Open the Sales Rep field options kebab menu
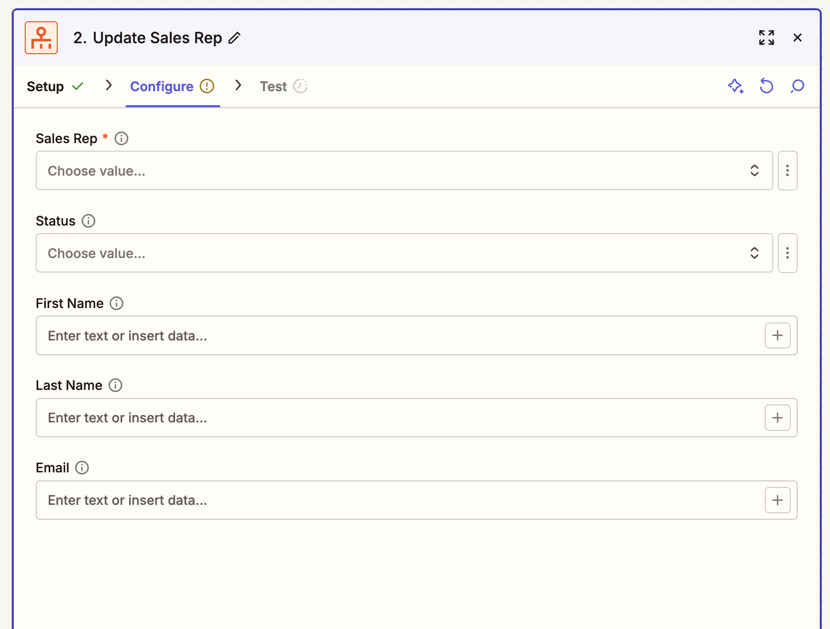The image size is (830, 629). [x=787, y=170]
